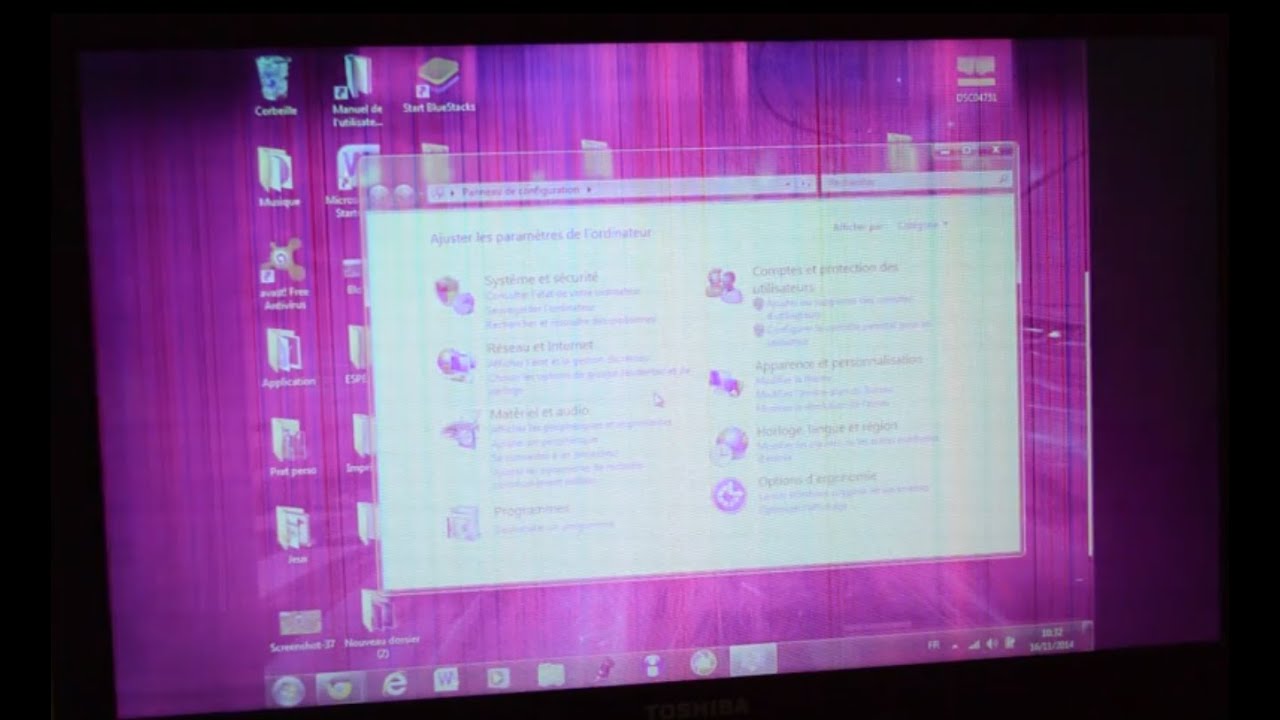Select the Application folder on the desktop
This screenshot has width=1280, height=720.
[288, 359]
